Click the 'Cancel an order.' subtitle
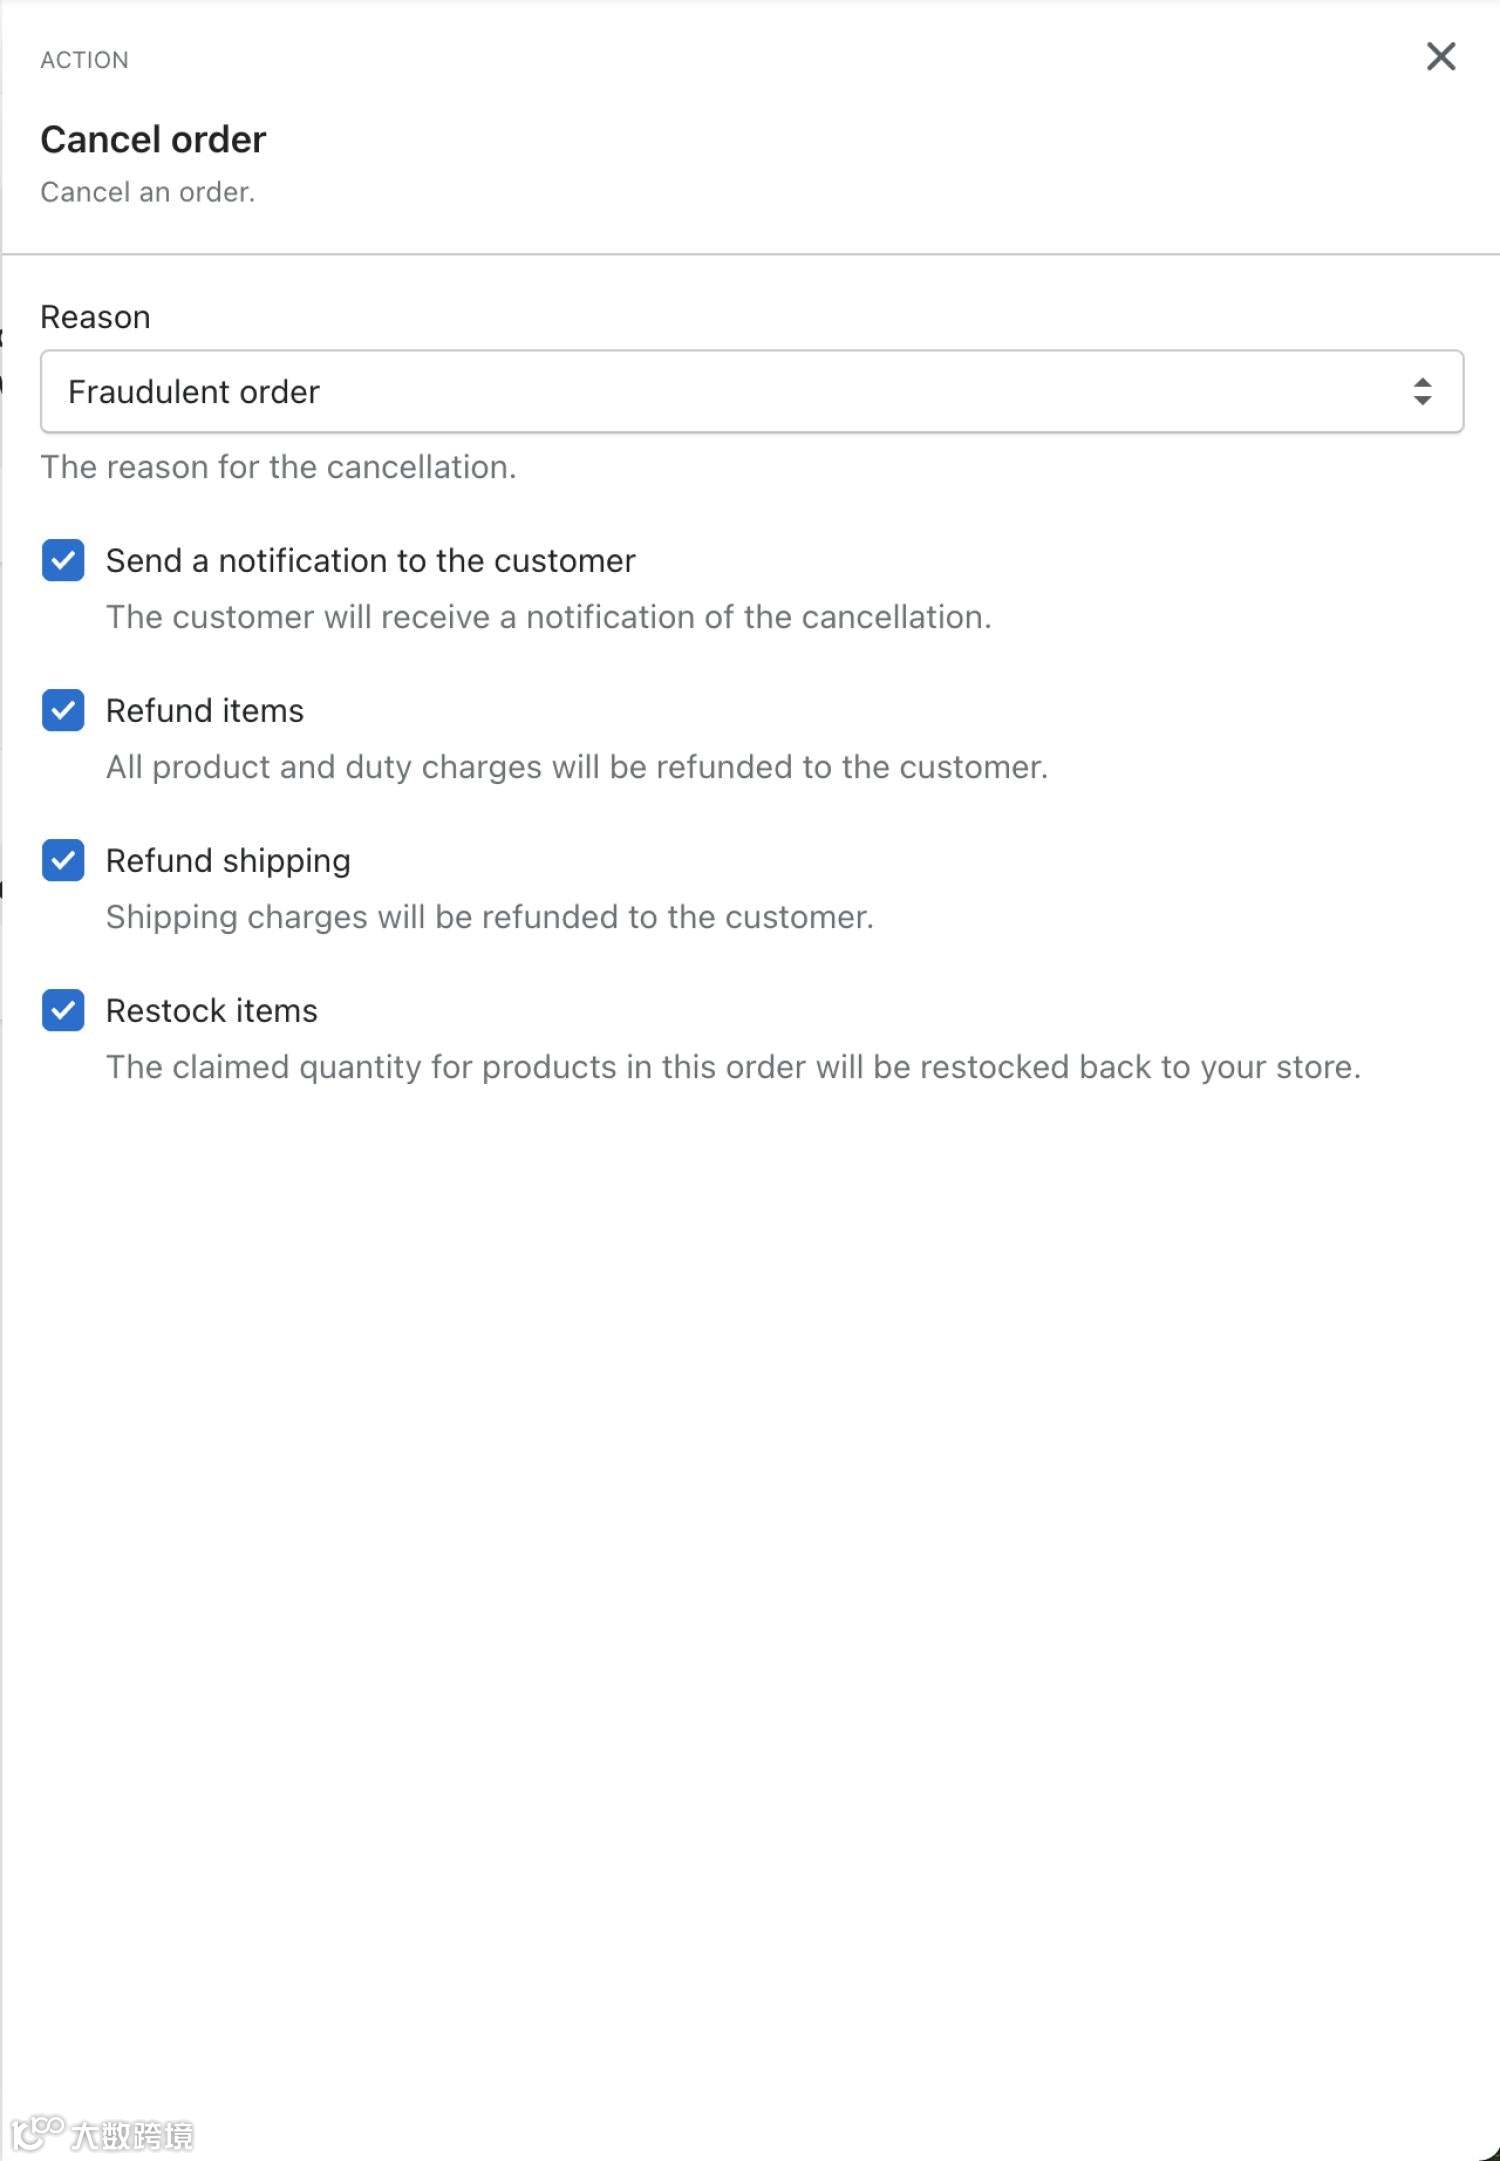 [147, 192]
